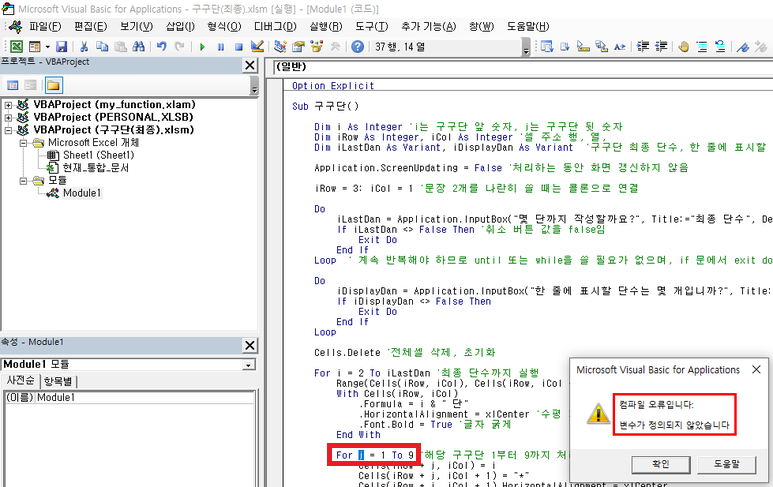
Task: Open the 파일(F) menu
Action: click(45, 27)
